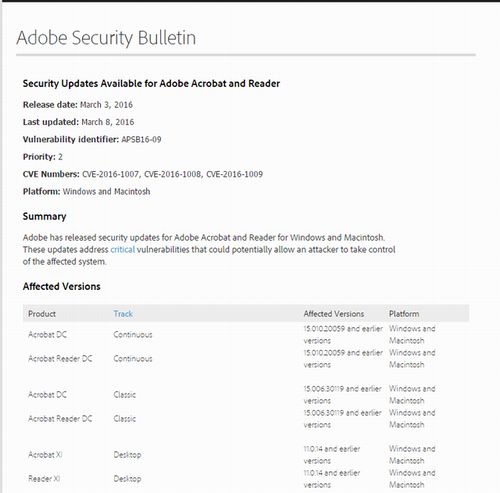This screenshot has height=493, width=500.
Task: Select the Security Updates Available heading
Action: tap(151, 83)
